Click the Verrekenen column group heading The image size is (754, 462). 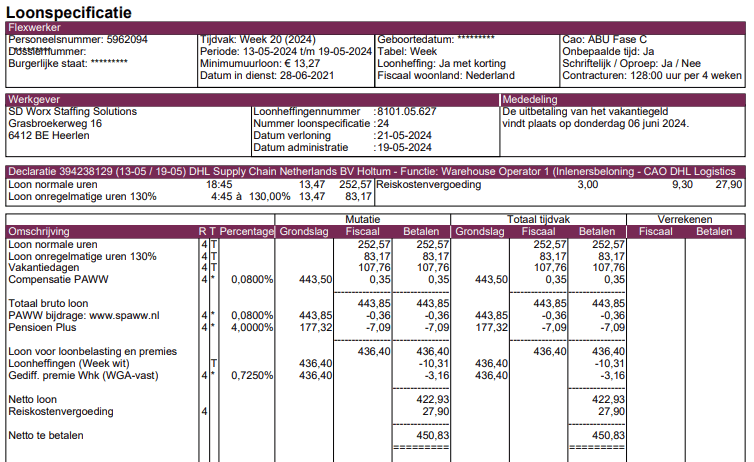click(x=684, y=218)
